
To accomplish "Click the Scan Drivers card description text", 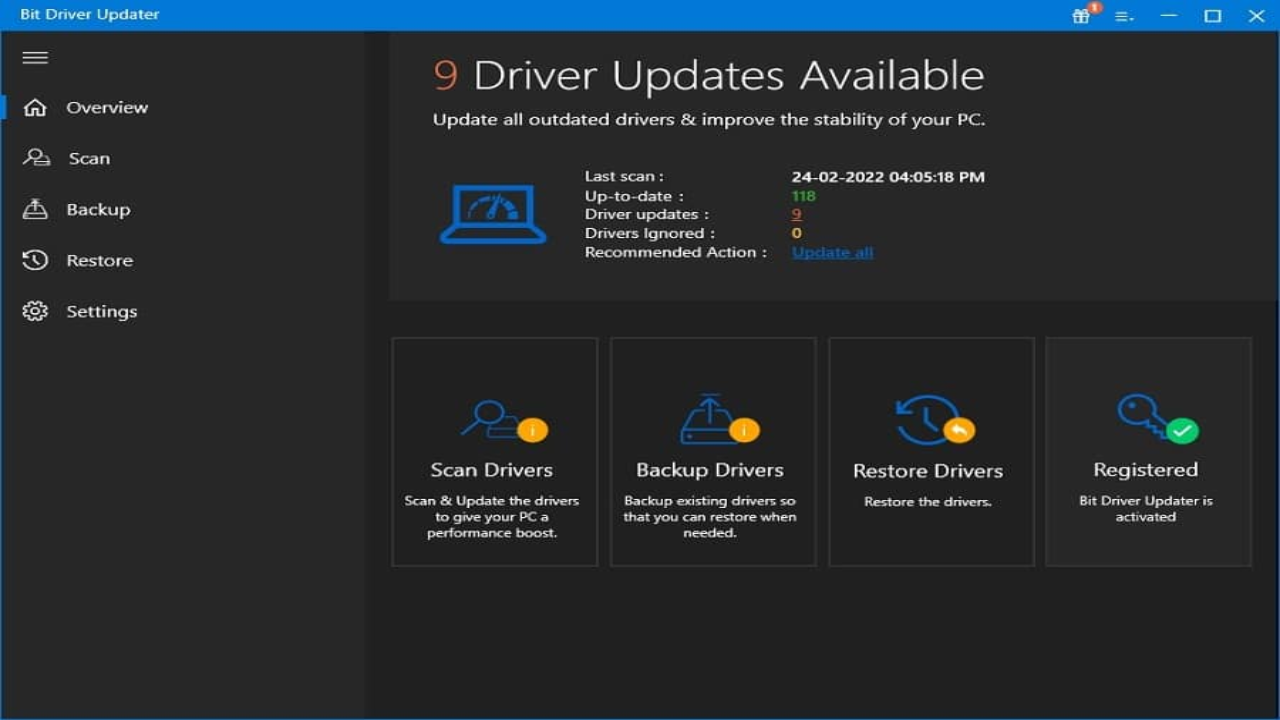I will click(492, 517).
